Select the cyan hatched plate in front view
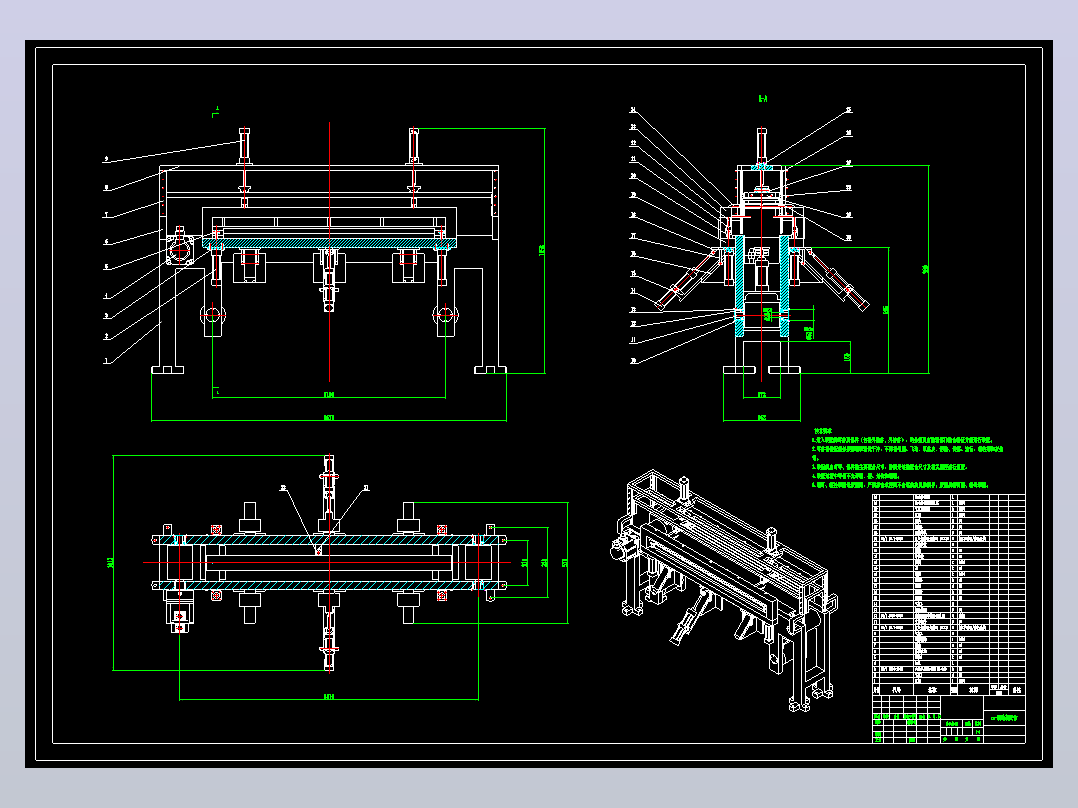 click(329, 243)
